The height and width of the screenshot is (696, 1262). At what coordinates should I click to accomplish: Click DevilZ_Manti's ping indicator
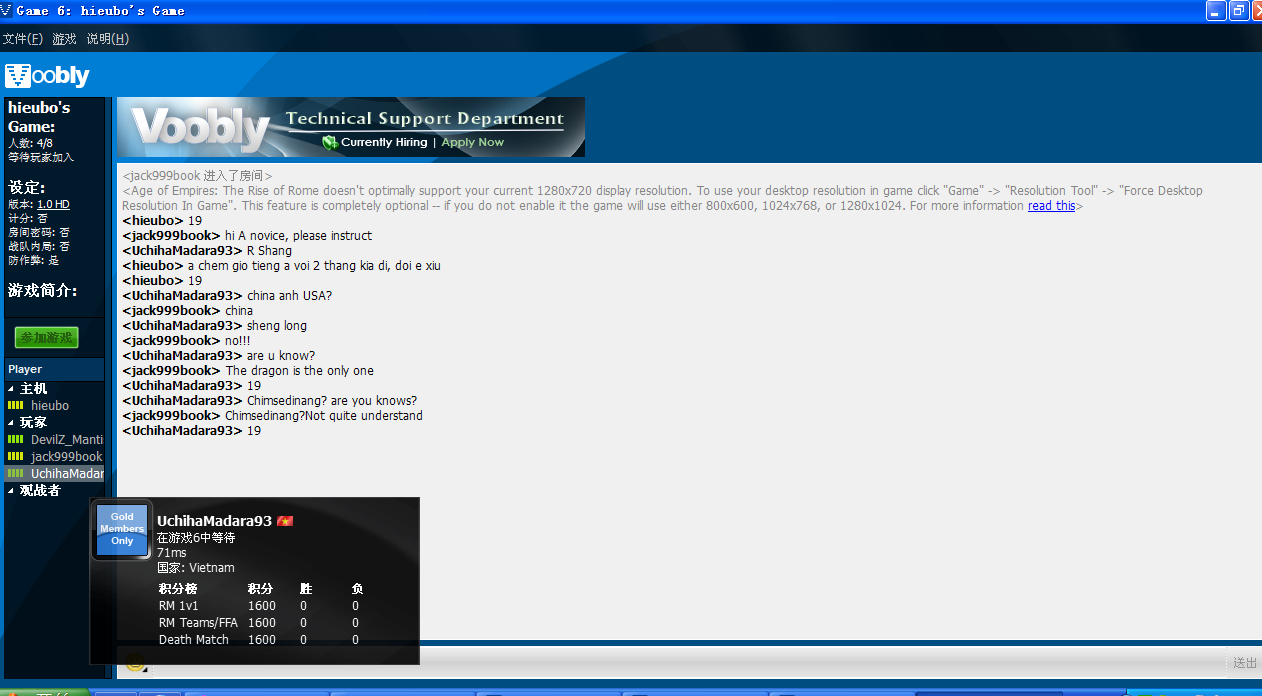click(x=14, y=438)
